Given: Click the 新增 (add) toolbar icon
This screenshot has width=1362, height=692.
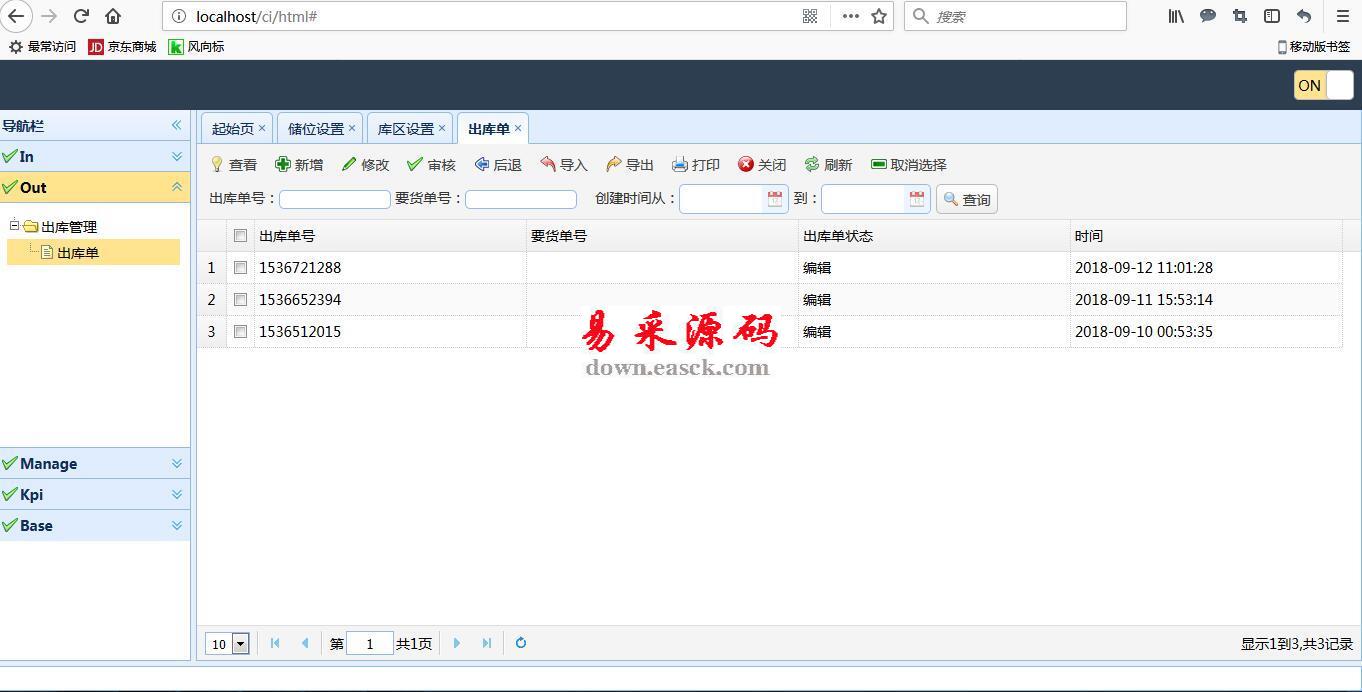Looking at the screenshot, I should (283, 165).
